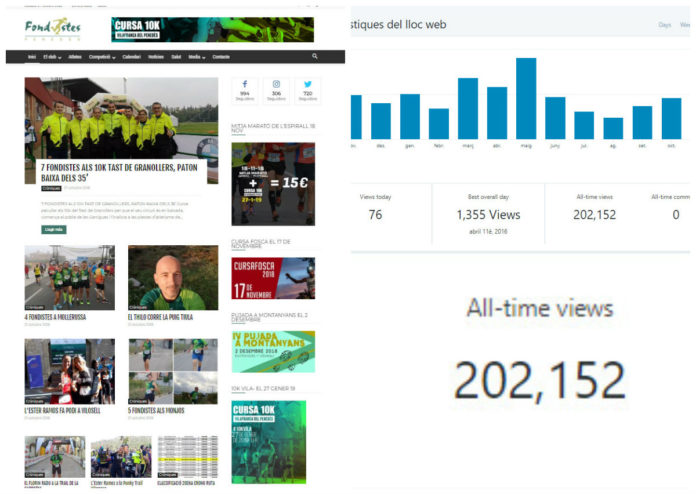Image resolution: width=696 pixels, height=494 pixels.
Task: Click the search magnifier icon in navbar
Action: click(x=315, y=57)
